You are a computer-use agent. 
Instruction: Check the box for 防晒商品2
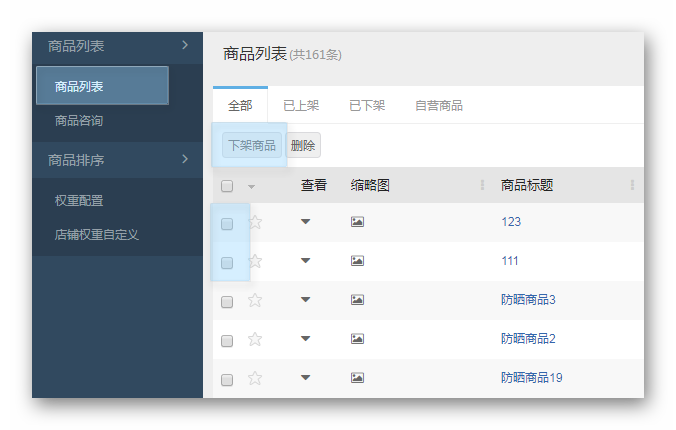point(227,341)
